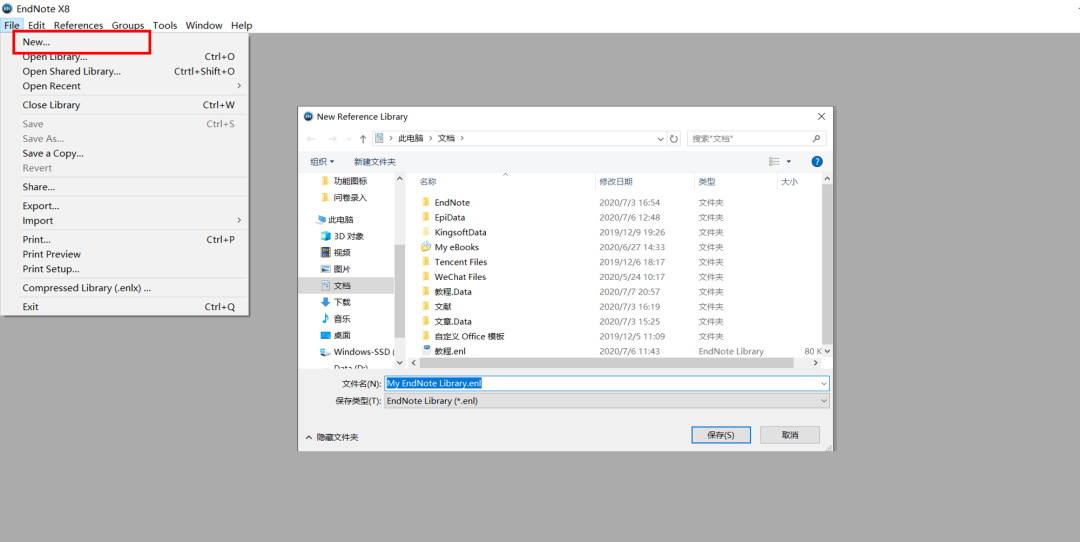
Task: Open the 文件名 dropdown arrow
Action: (824, 383)
